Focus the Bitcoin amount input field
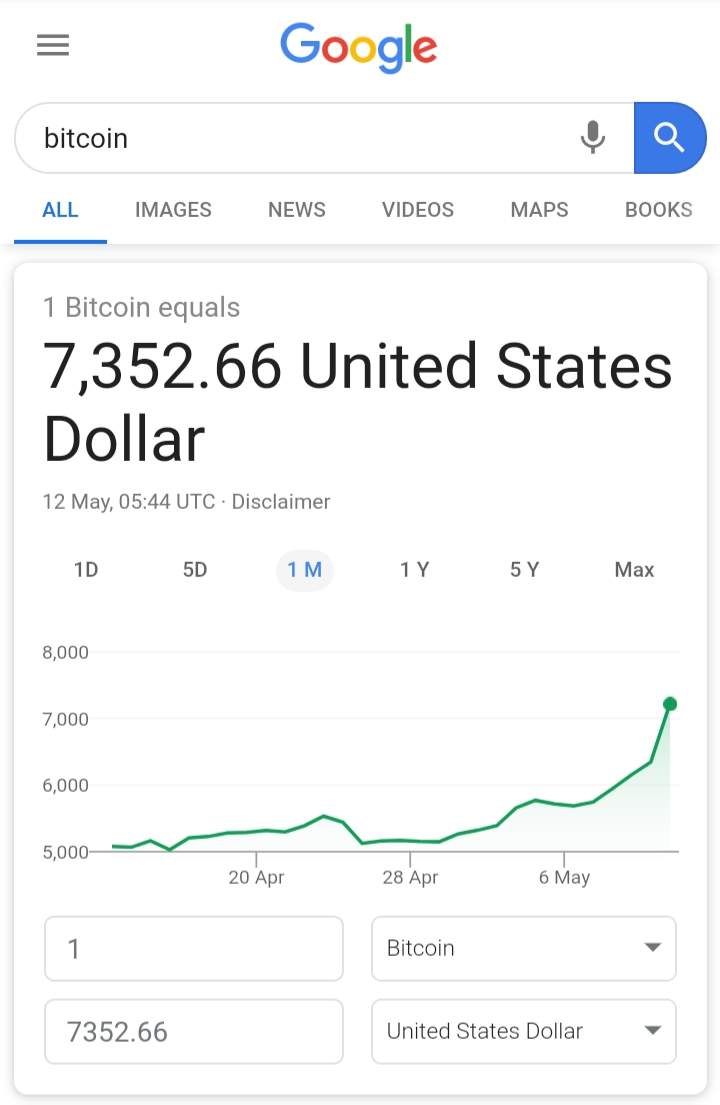The width and height of the screenshot is (720, 1105). (194, 948)
